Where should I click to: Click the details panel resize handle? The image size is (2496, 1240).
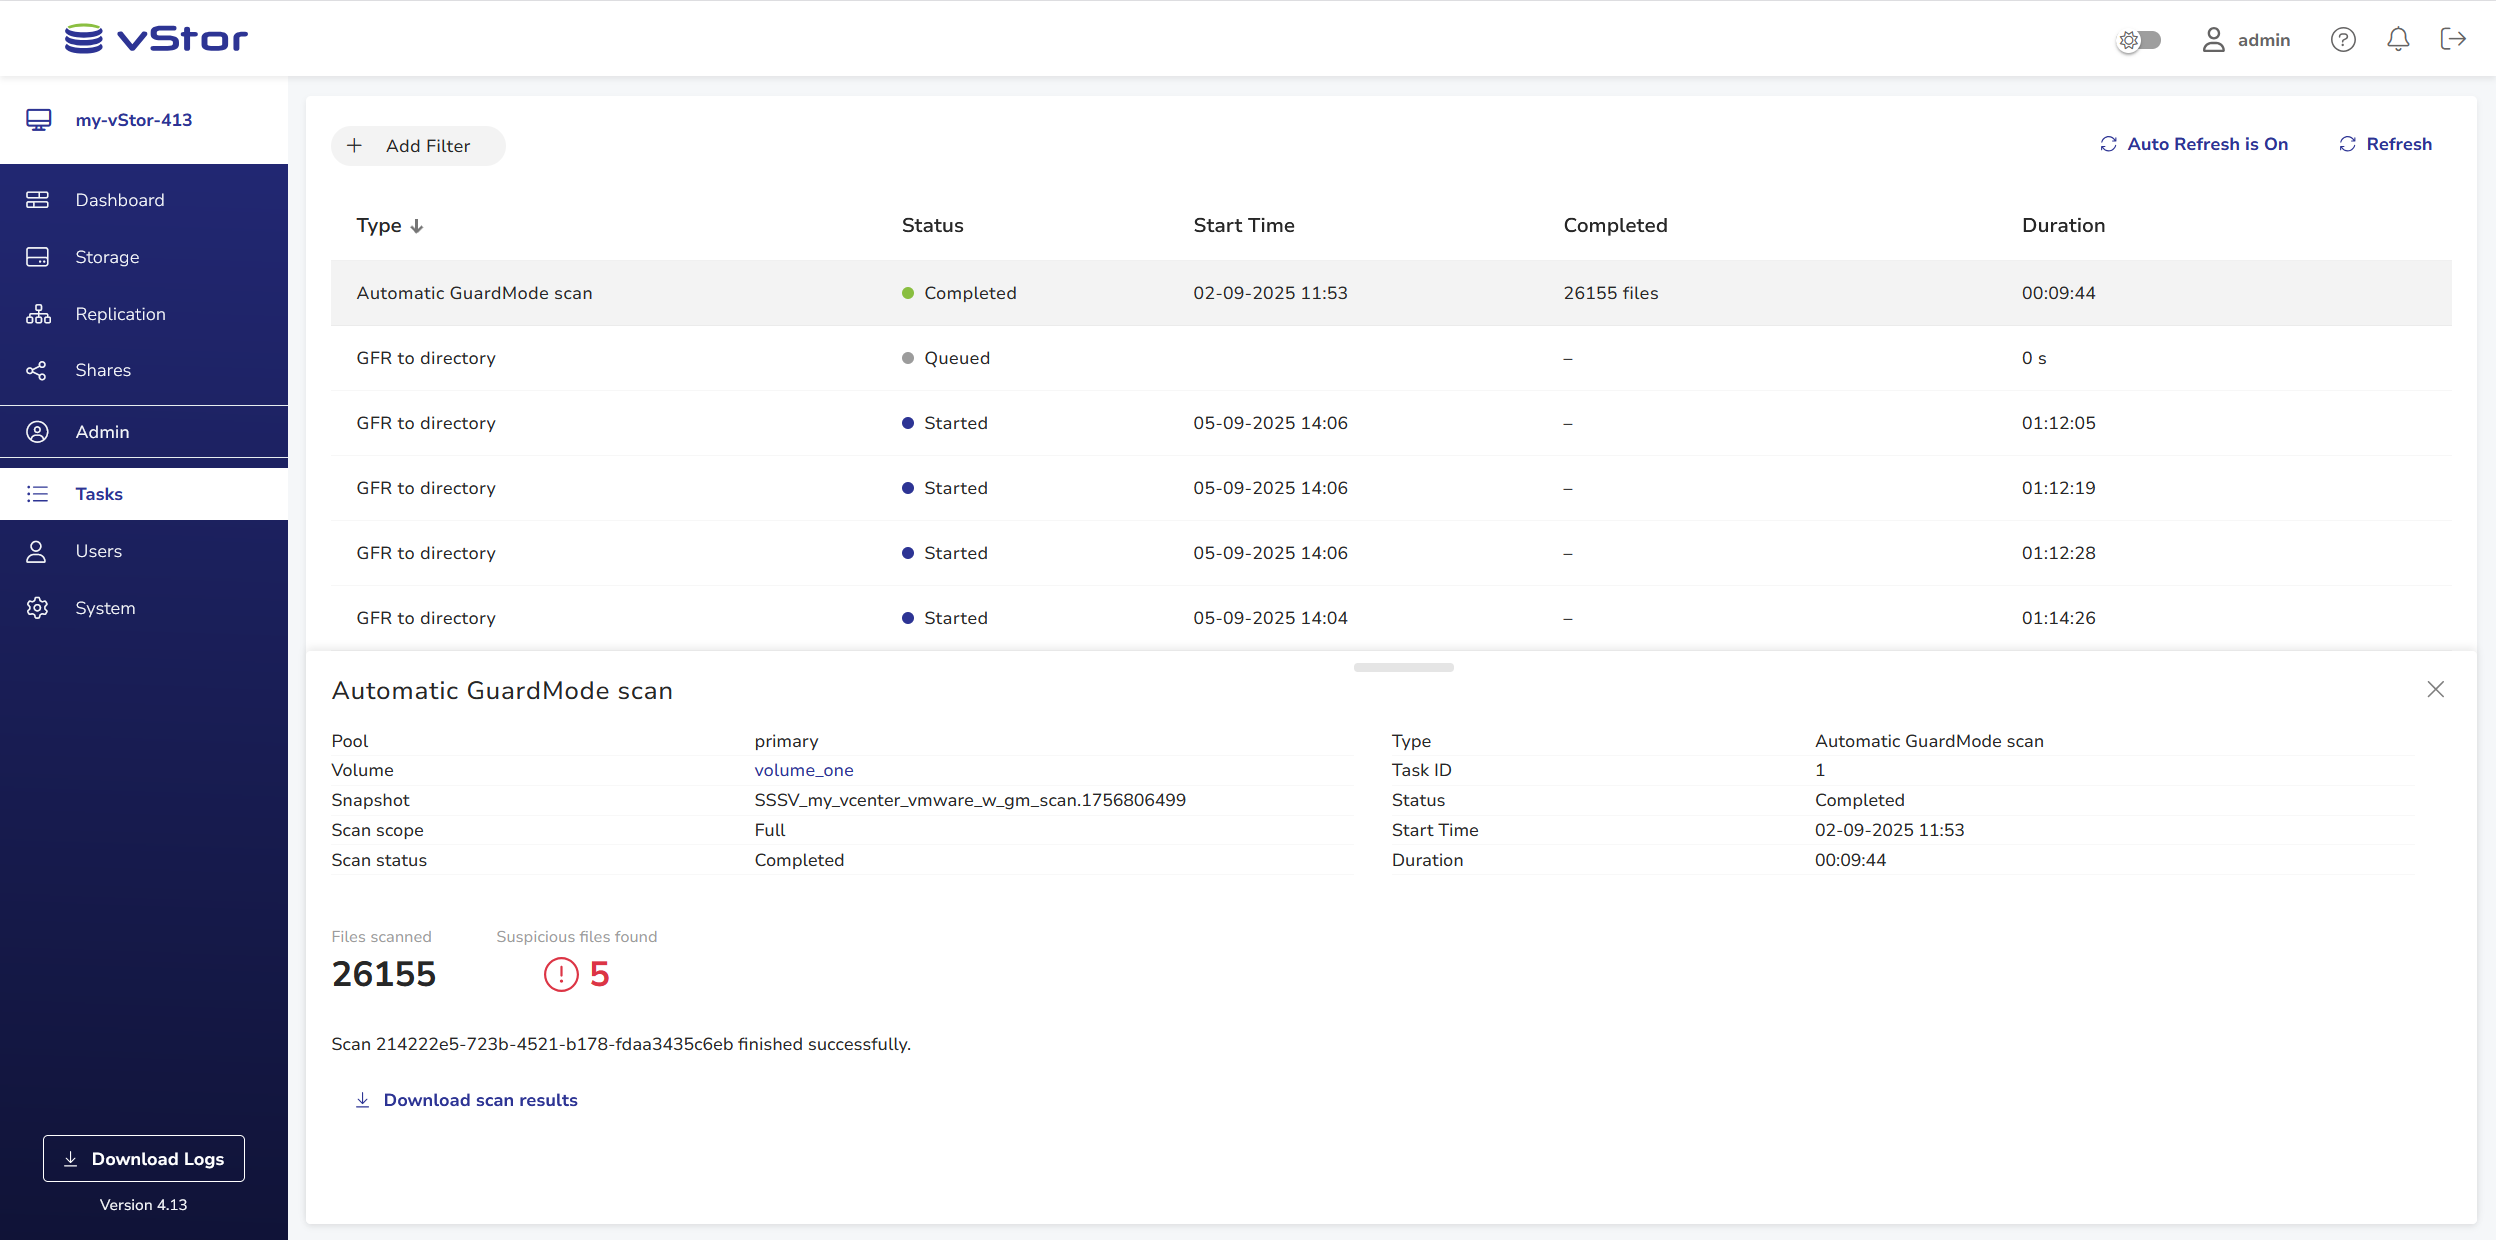tap(1403, 667)
